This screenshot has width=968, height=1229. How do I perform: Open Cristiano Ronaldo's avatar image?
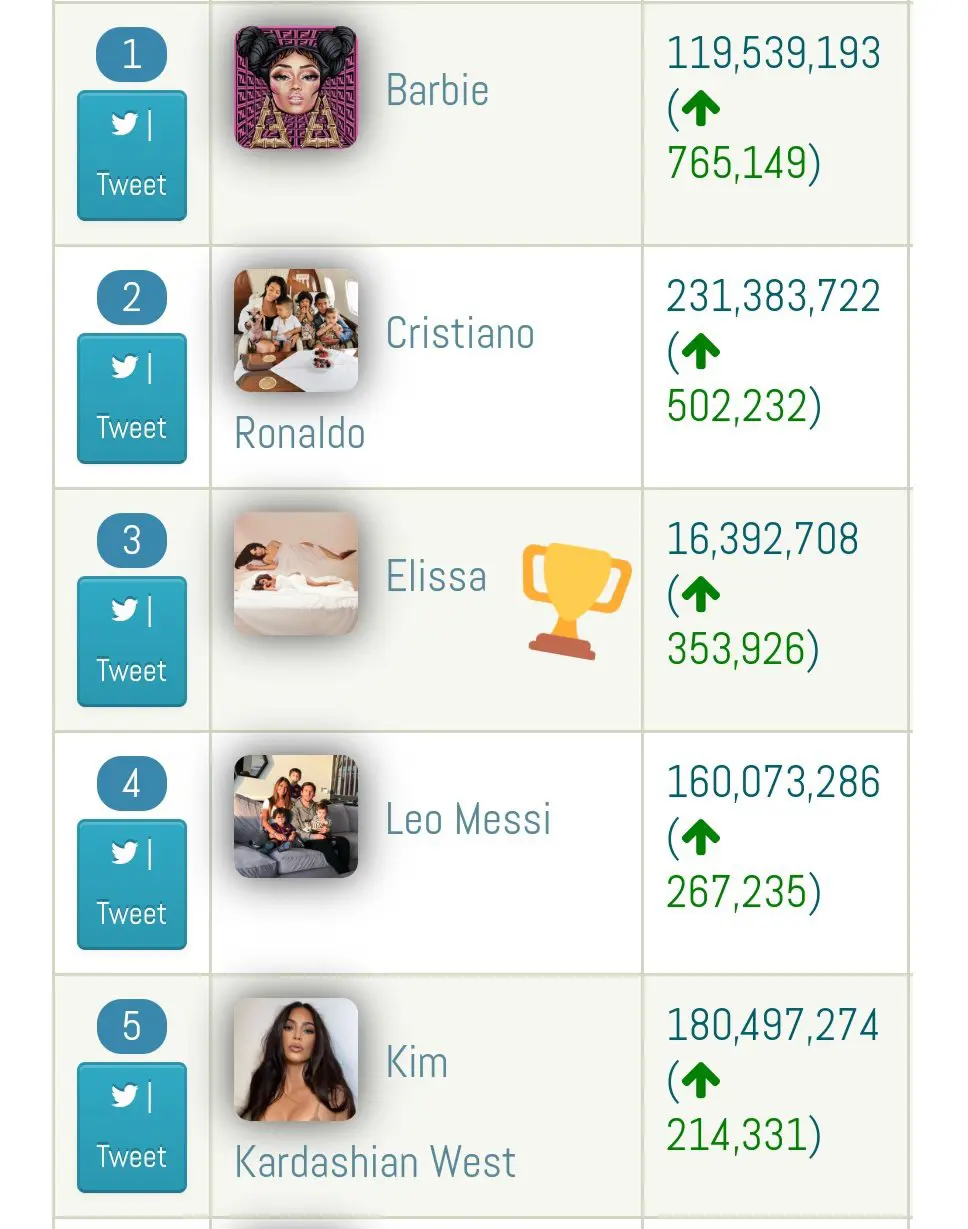pos(296,331)
